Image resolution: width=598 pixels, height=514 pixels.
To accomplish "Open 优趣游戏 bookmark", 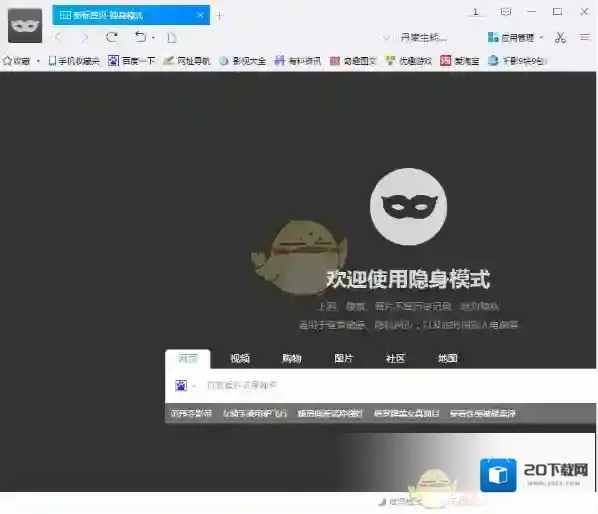I will pyautogui.click(x=408, y=61).
